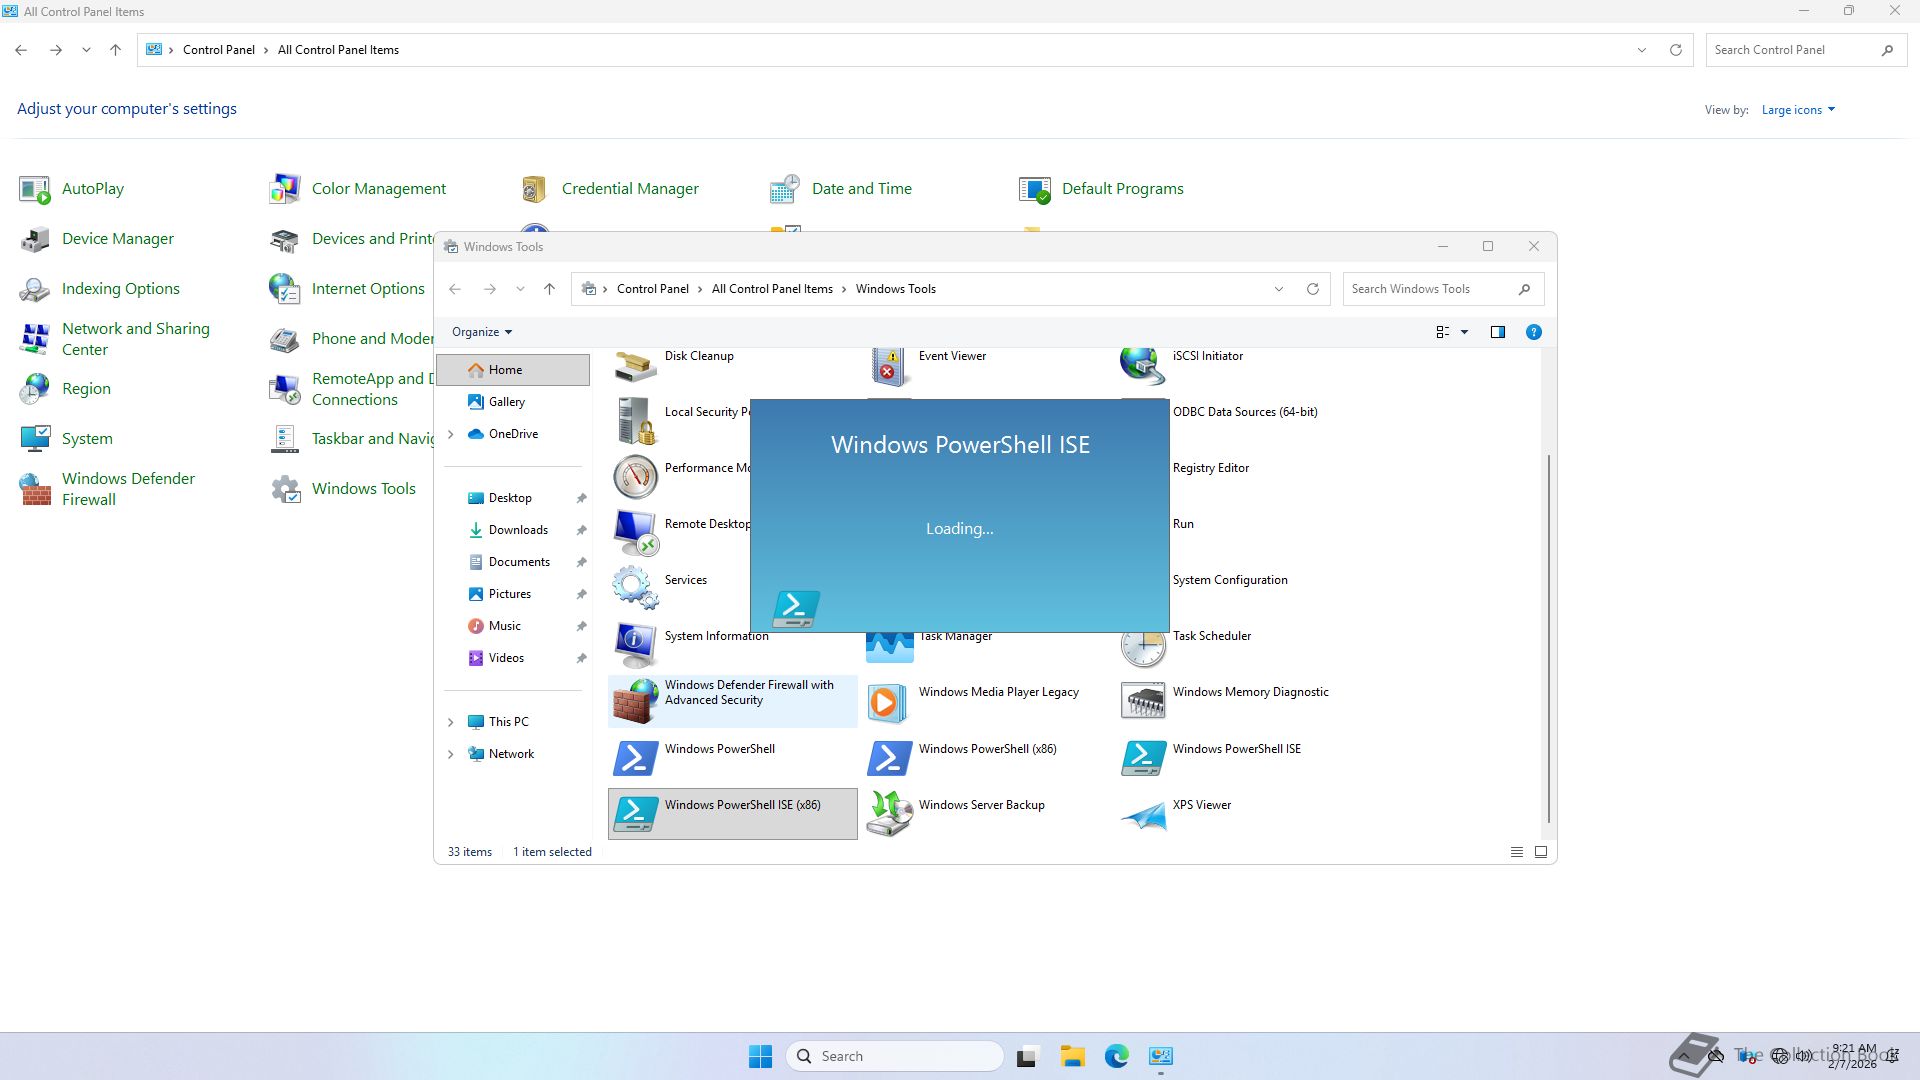Viewport: 1920px width, 1080px height.
Task: Open the Credential Manager link
Action: (629, 189)
